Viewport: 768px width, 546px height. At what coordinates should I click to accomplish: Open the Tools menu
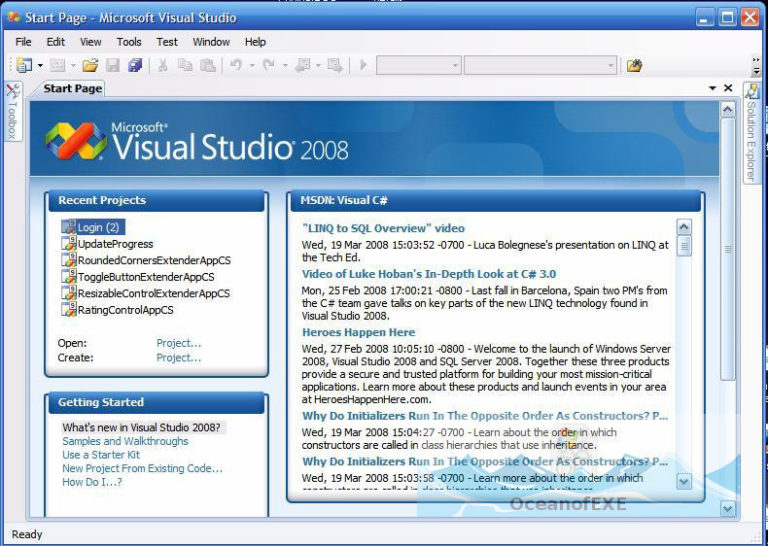[129, 42]
